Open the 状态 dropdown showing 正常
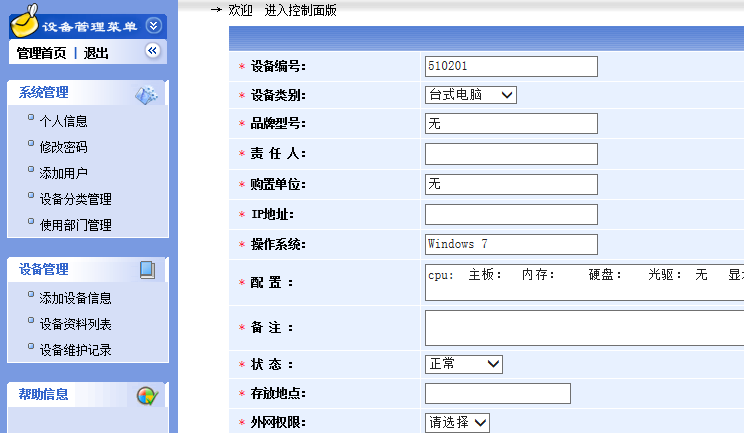 [x=464, y=364]
